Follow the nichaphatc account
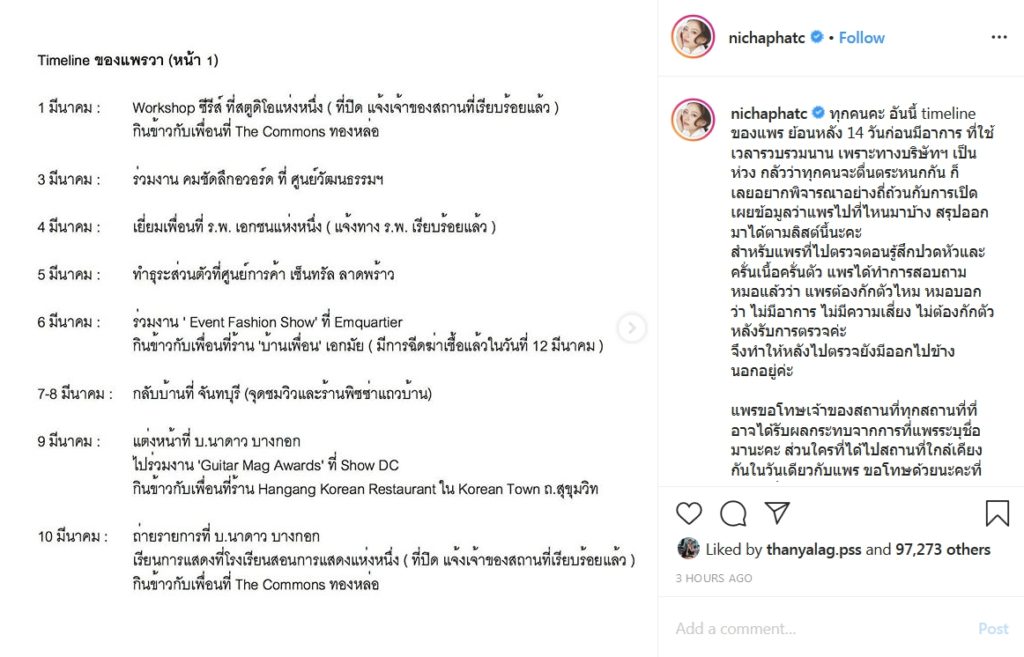The height and width of the screenshot is (657, 1024). [861, 38]
